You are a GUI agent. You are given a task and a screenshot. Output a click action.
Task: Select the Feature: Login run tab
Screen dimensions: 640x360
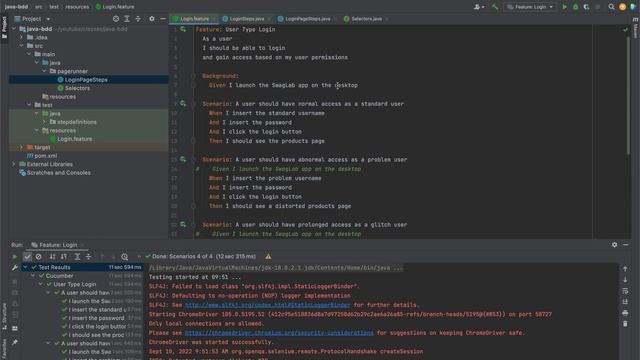click(x=58, y=245)
